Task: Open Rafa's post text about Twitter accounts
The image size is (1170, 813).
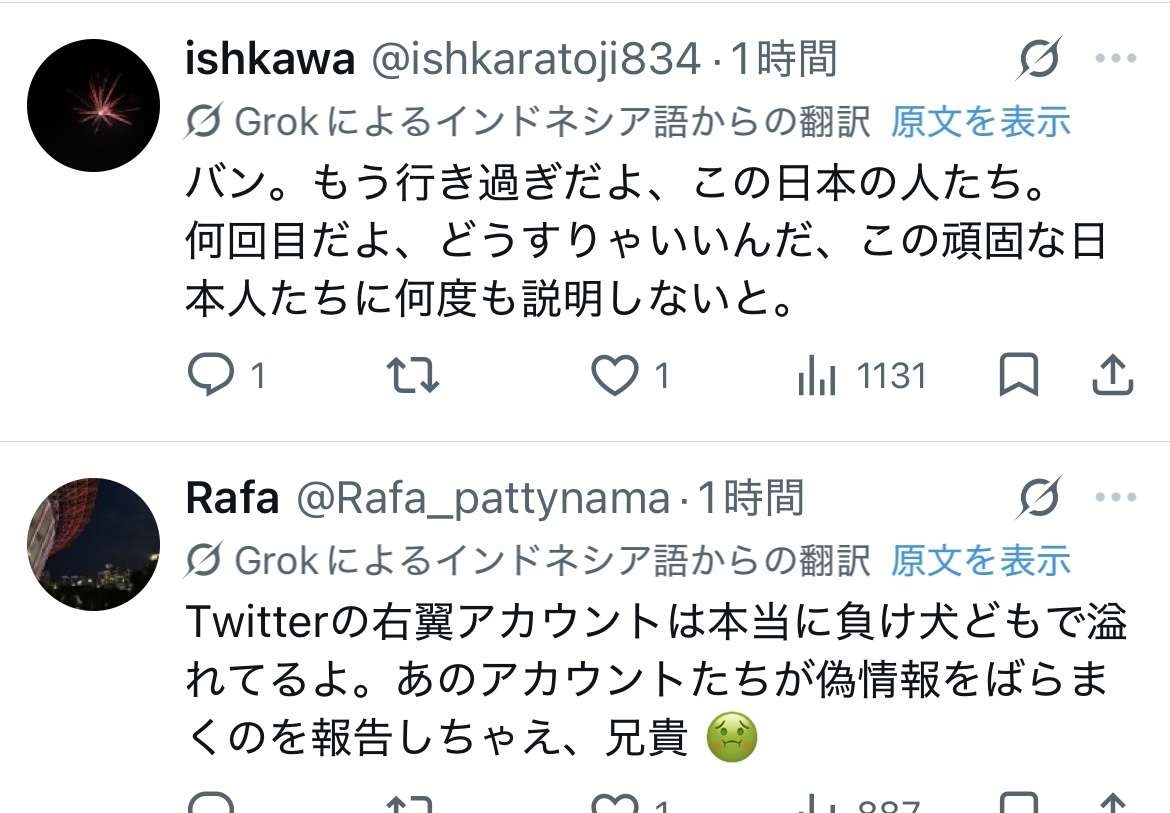Action: [656, 680]
